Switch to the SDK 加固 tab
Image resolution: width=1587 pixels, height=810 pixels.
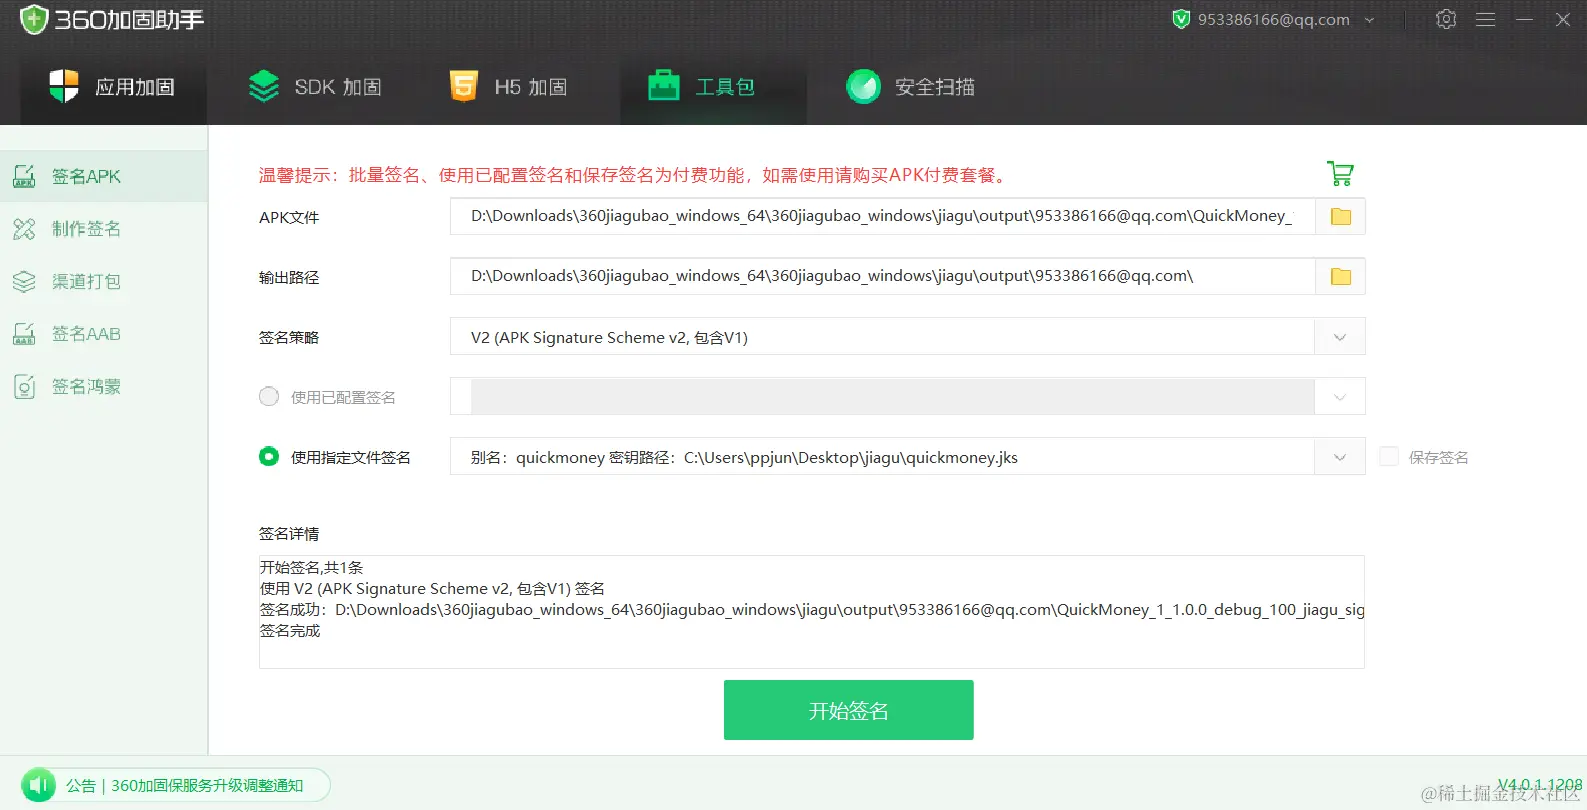tap(314, 87)
